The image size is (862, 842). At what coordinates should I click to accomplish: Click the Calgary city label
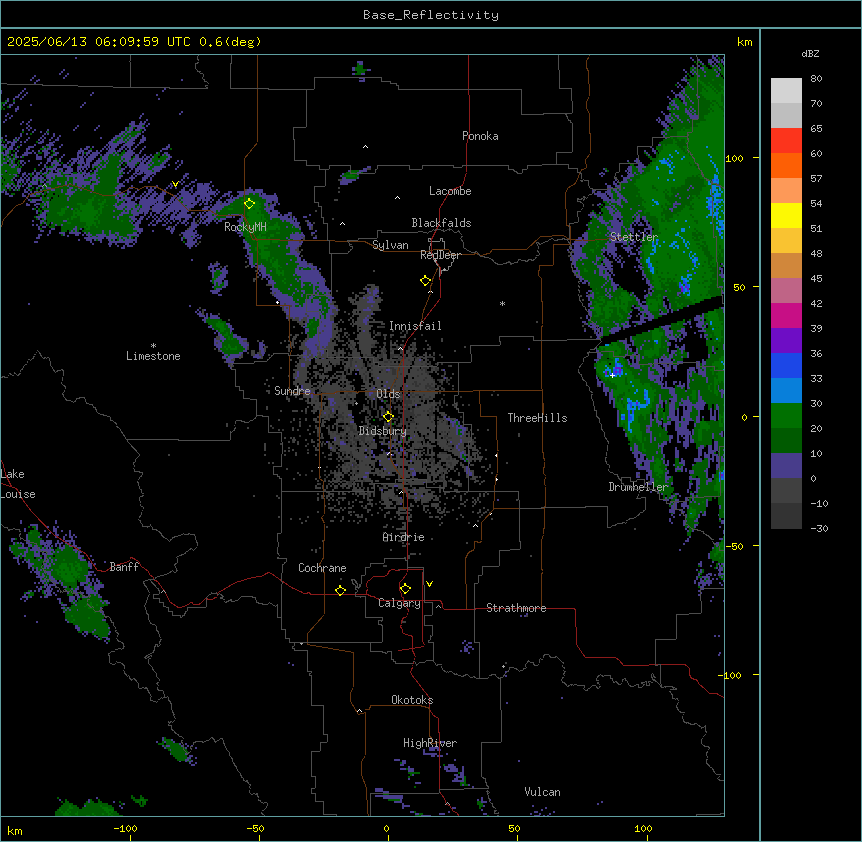[x=400, y=603]
